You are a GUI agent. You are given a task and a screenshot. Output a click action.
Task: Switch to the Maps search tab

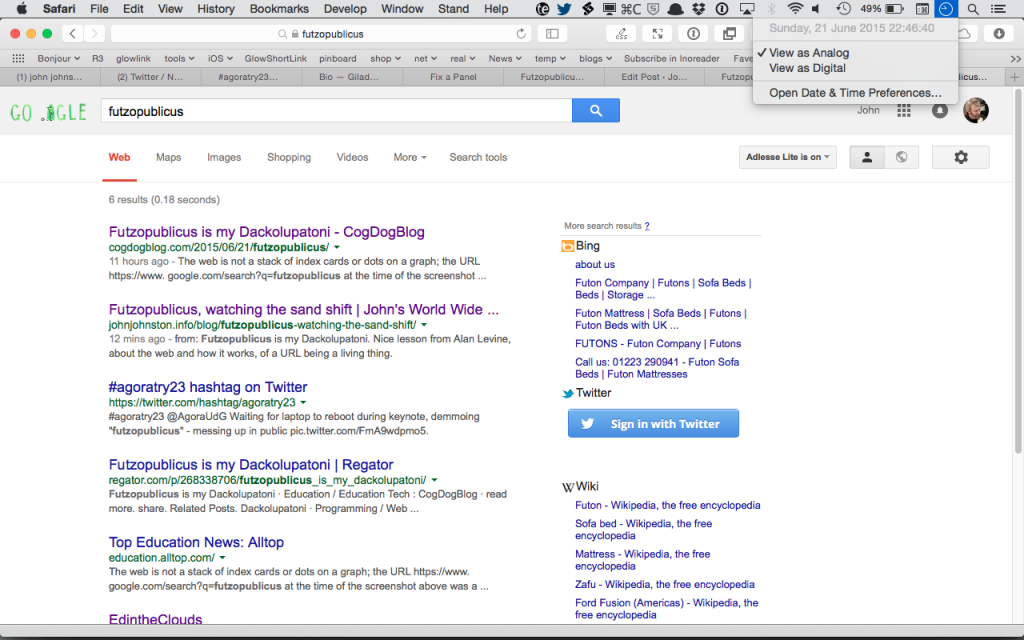(x=168, y=157)
